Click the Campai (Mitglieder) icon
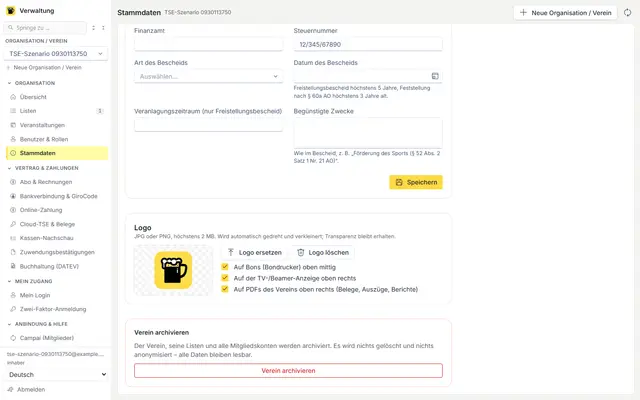 13,338
